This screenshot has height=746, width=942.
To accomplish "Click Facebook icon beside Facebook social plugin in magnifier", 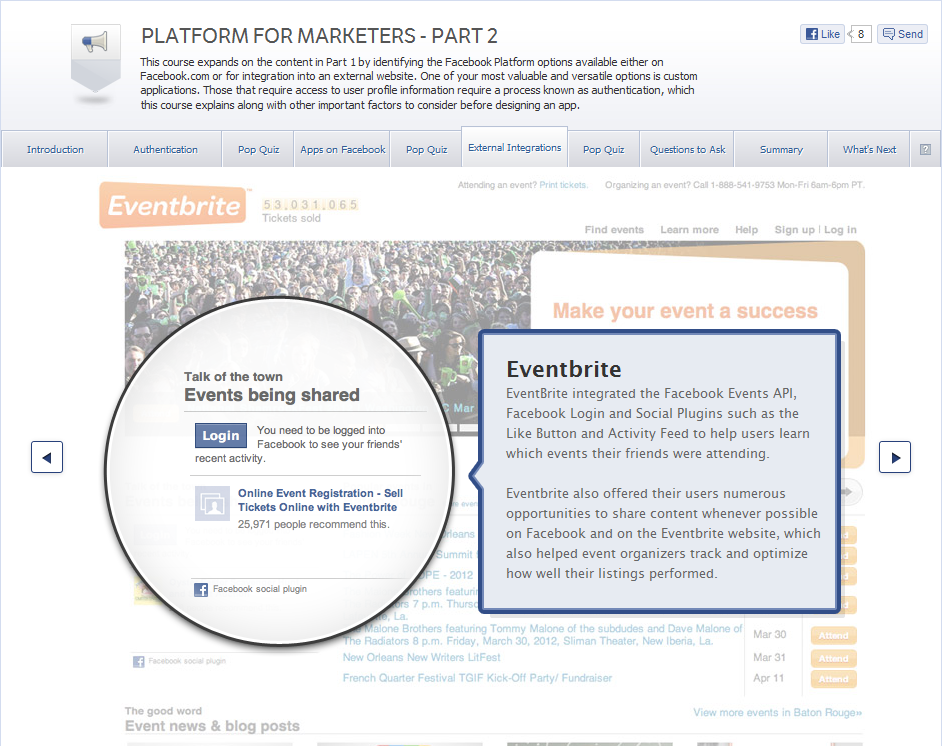I will (x=201, y=589).
